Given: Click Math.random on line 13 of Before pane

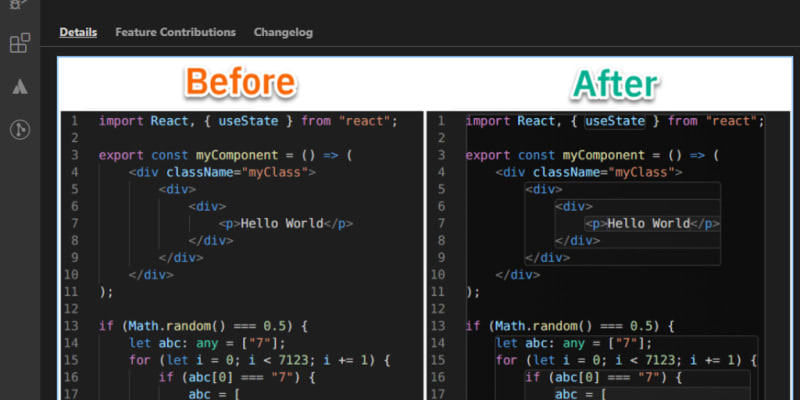Looking at the screenshot, I should pos(167,326).
